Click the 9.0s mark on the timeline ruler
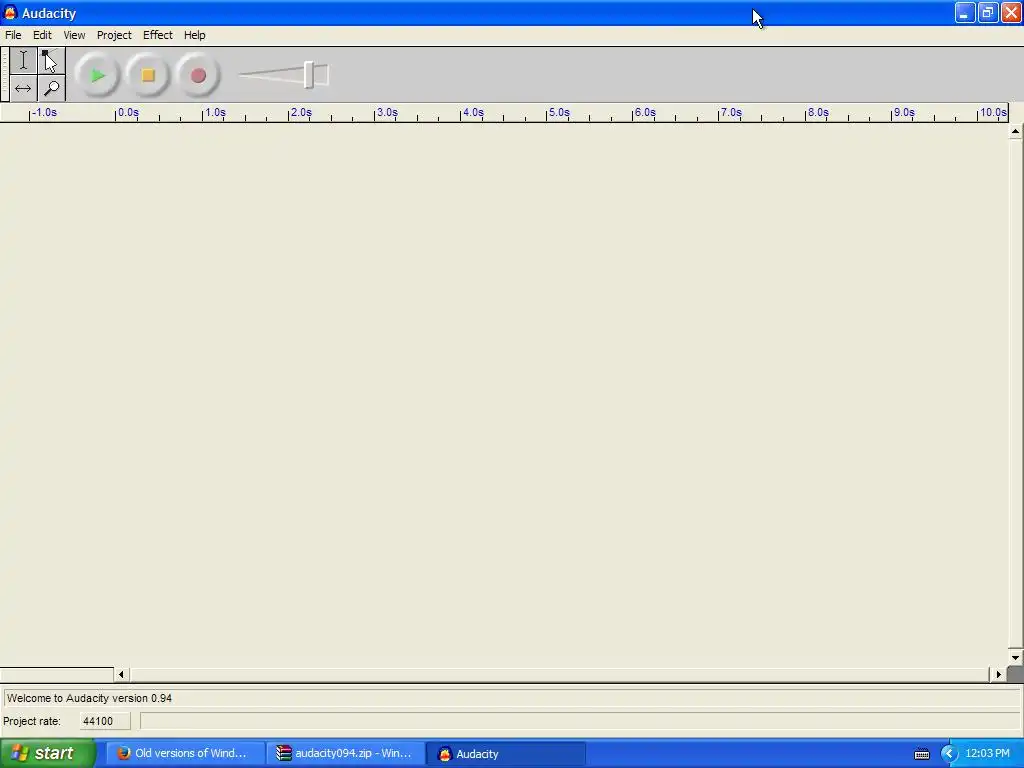The height and width of the screenshot is (768, 1024). pos(904,112)
